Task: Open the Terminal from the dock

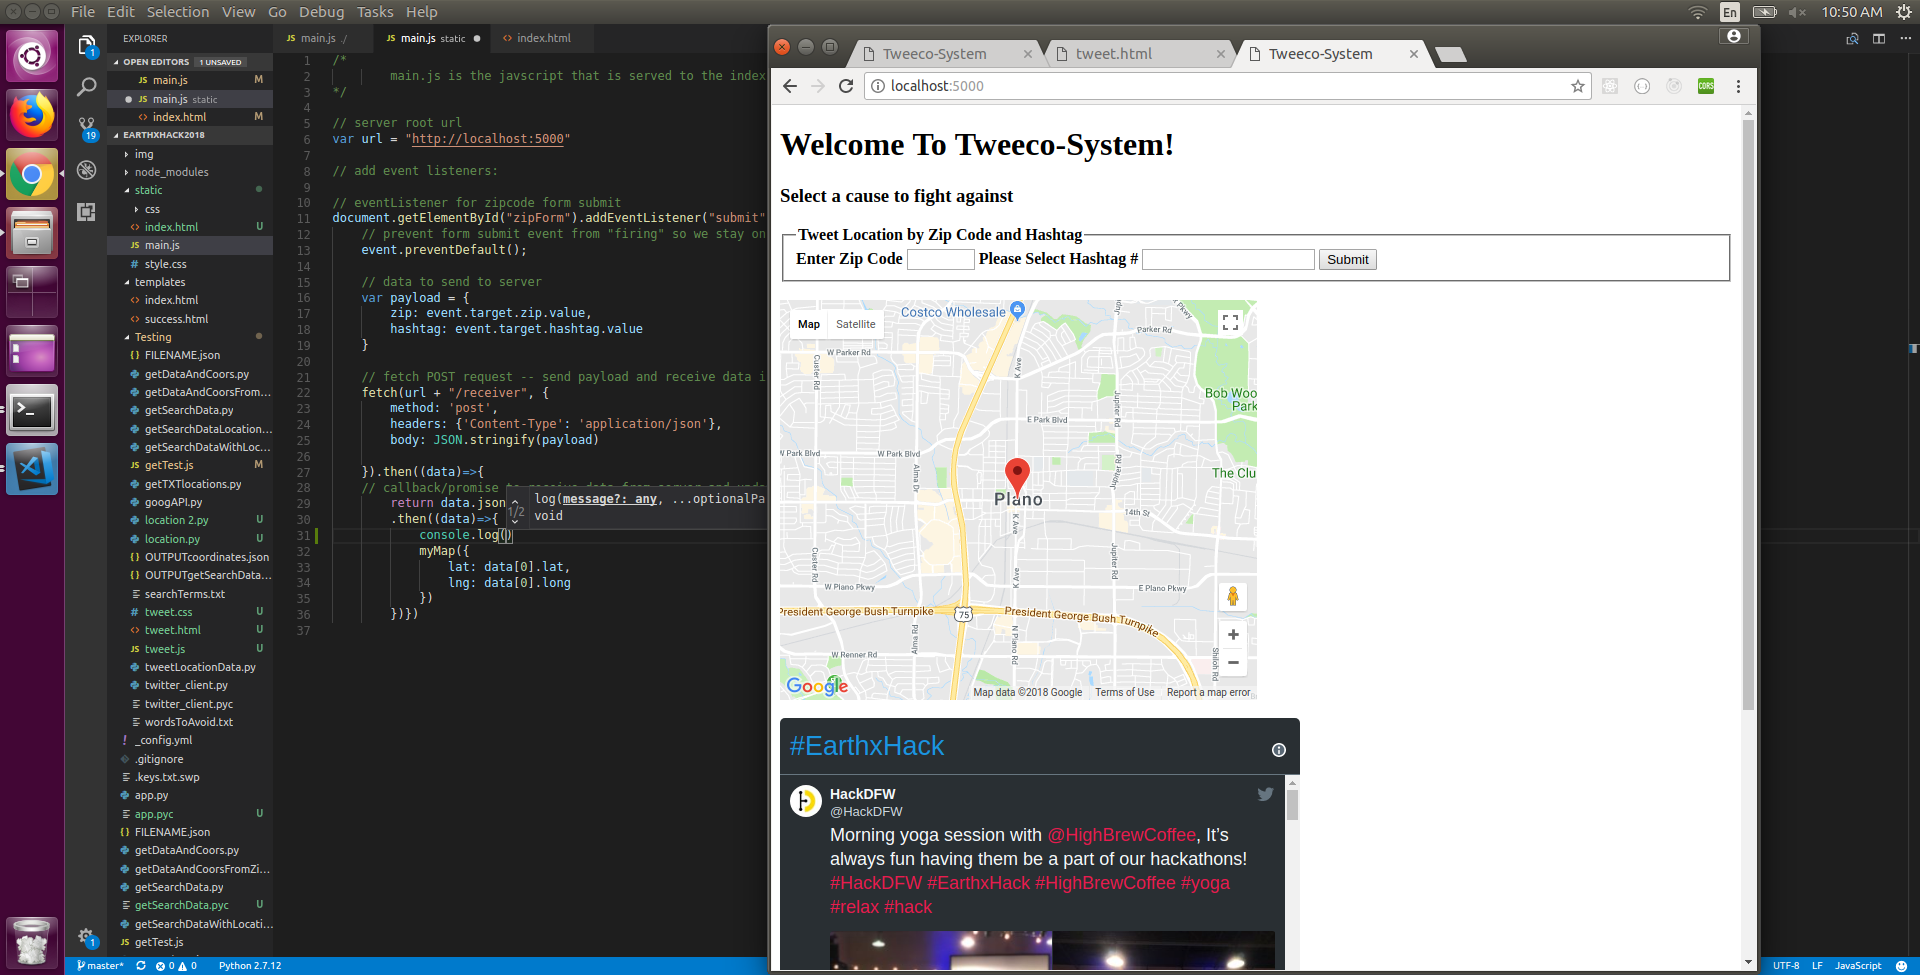Action: click(32, 410)
